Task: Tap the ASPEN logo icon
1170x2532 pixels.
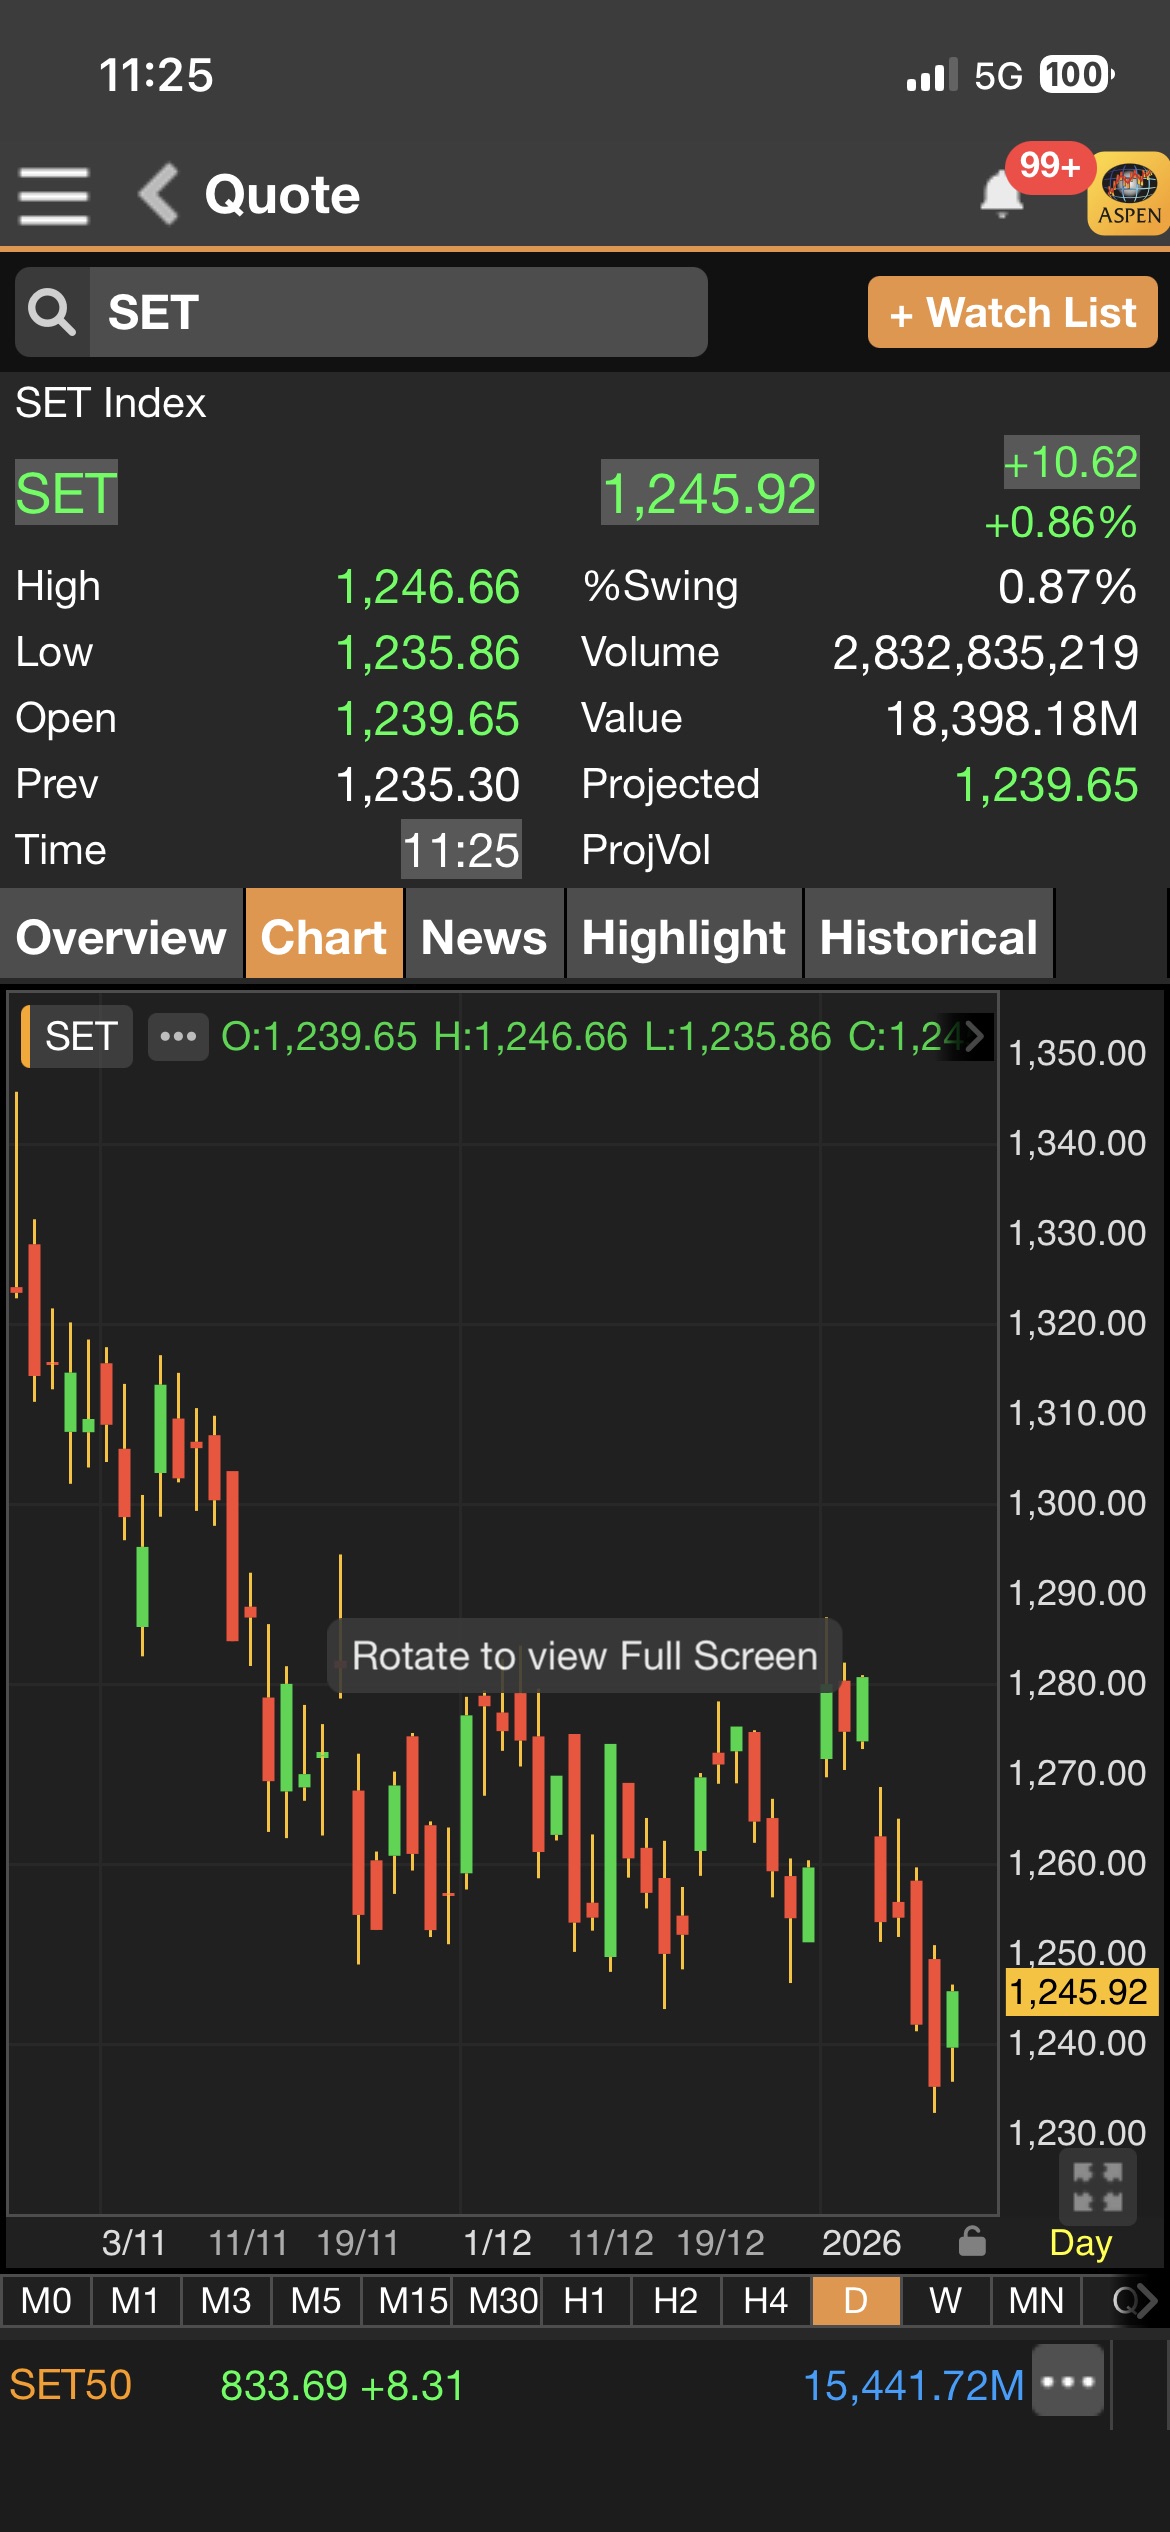Action: [1129, 194]
